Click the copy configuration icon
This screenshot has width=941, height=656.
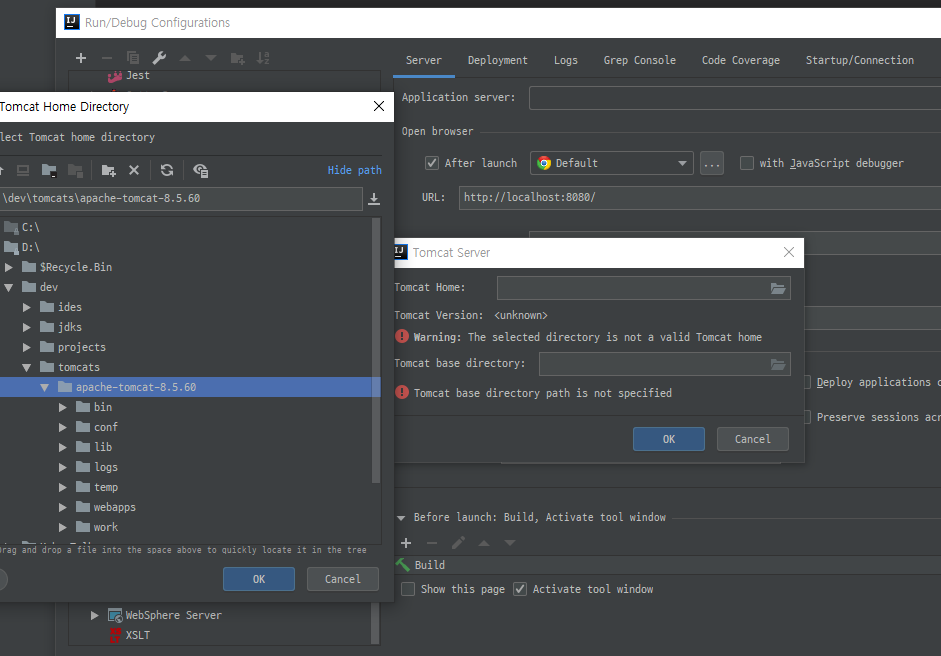[133, 58]
